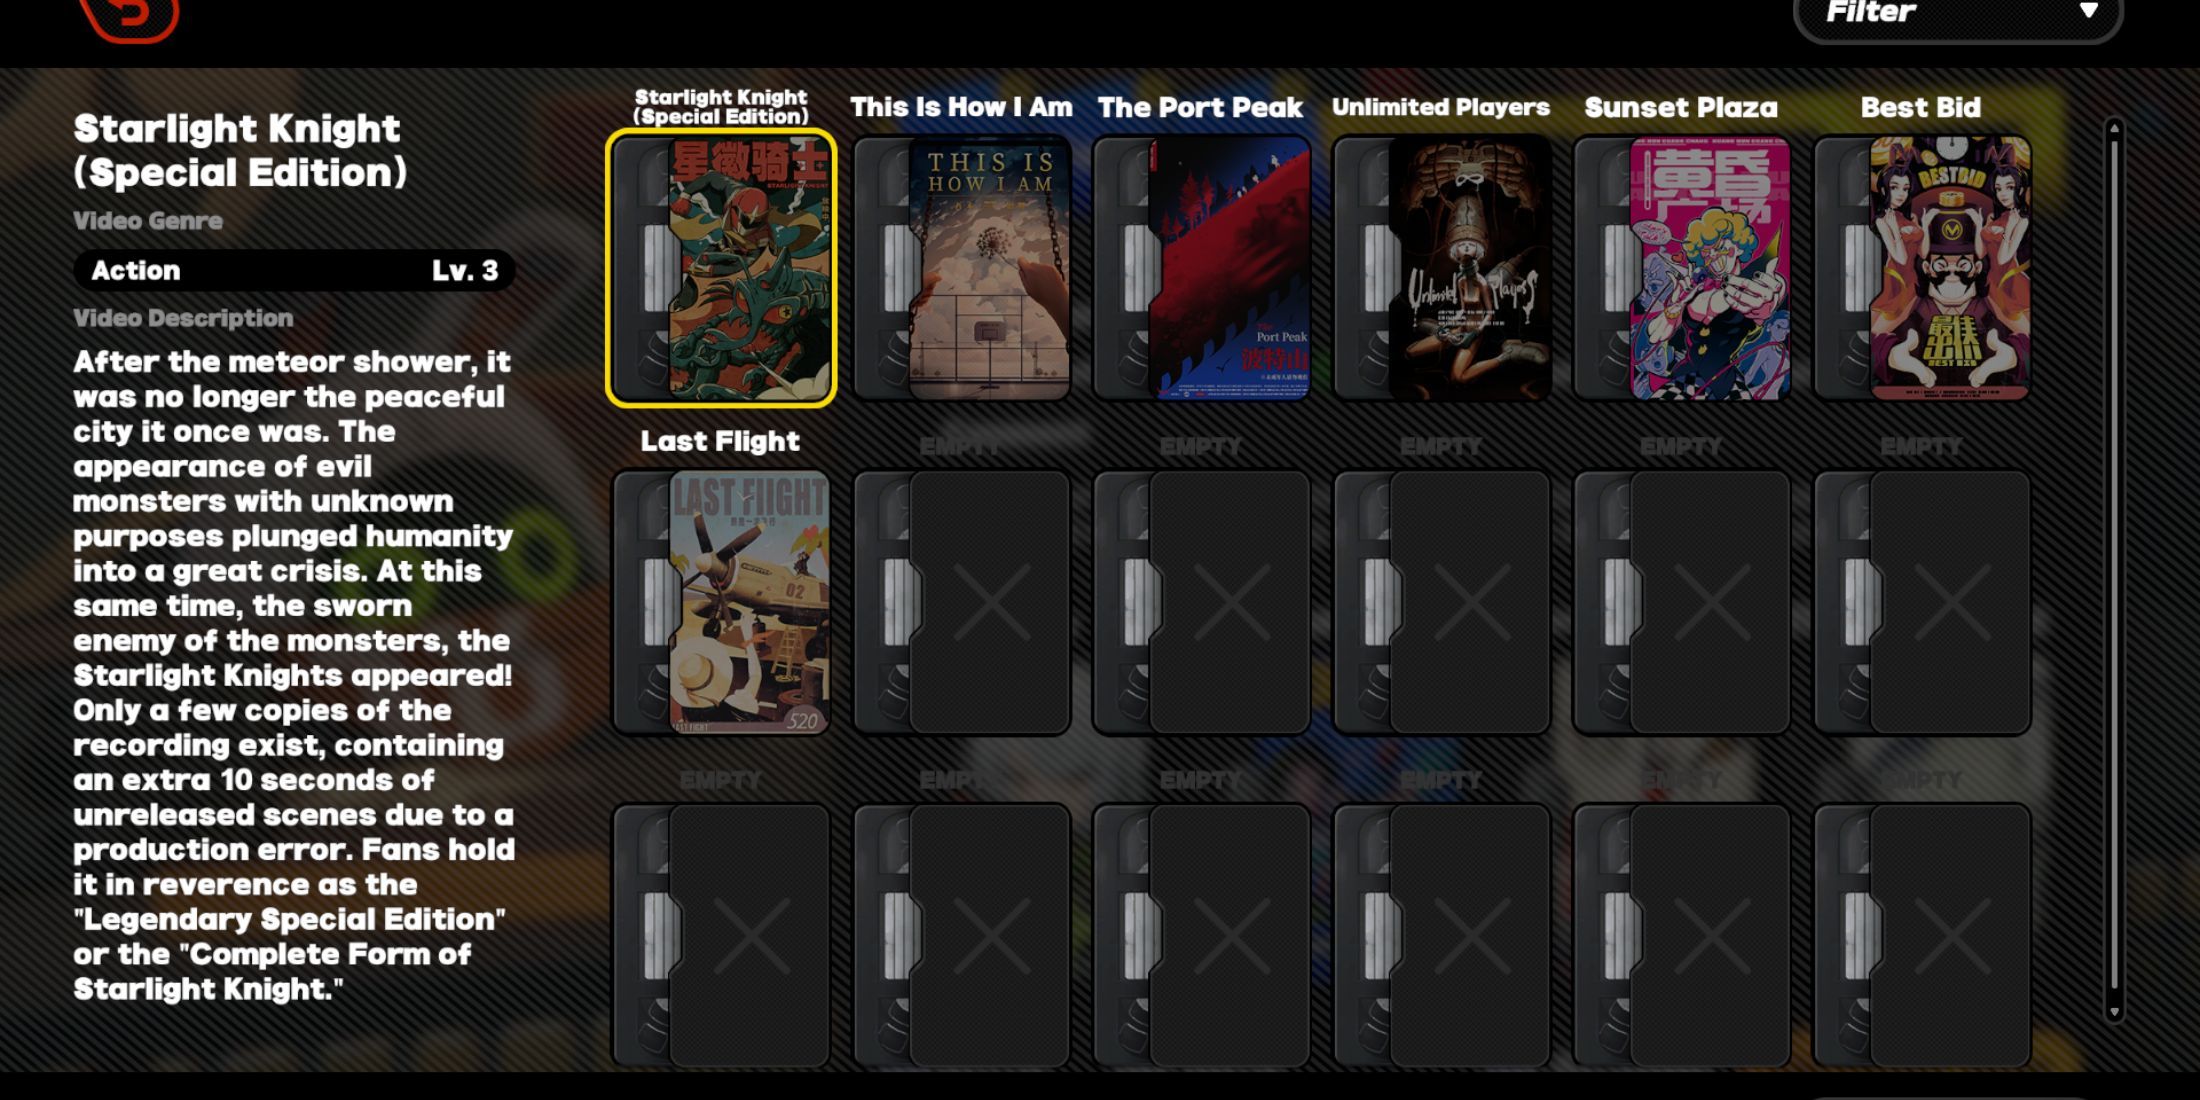The width and height of the screenshot is (2200, 1100).
Task: Select Action genre label
Action: click(136, 269)
